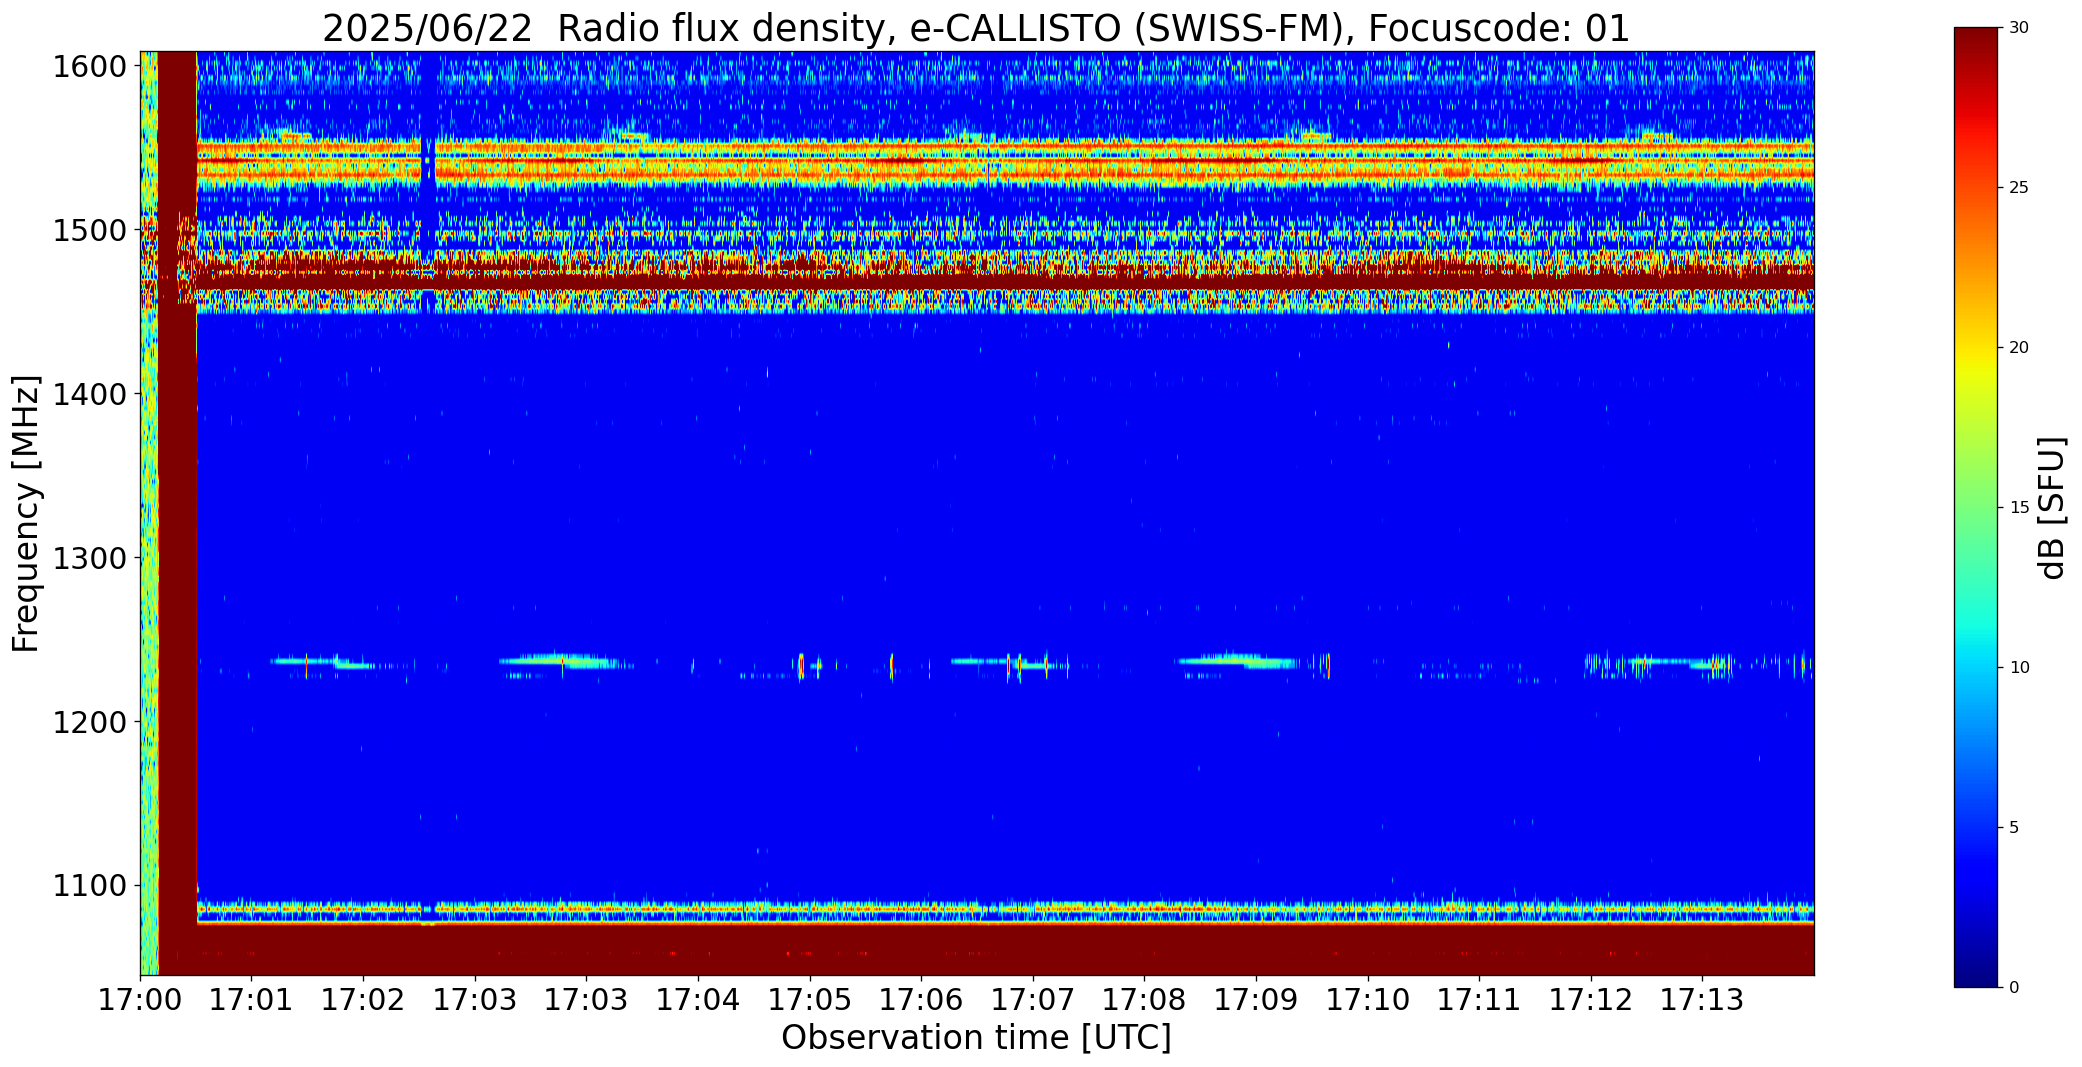Click the colorbar tick label 0
Screen dimensions: 2082x1067
(2015, 988)
